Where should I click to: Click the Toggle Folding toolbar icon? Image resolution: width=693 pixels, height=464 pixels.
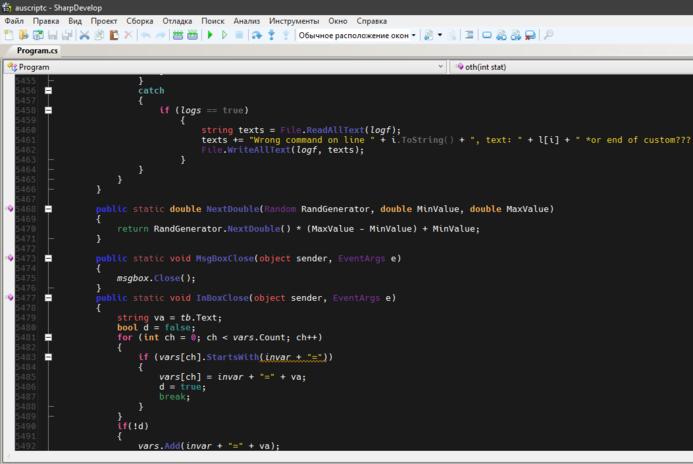tap(469, 35)
